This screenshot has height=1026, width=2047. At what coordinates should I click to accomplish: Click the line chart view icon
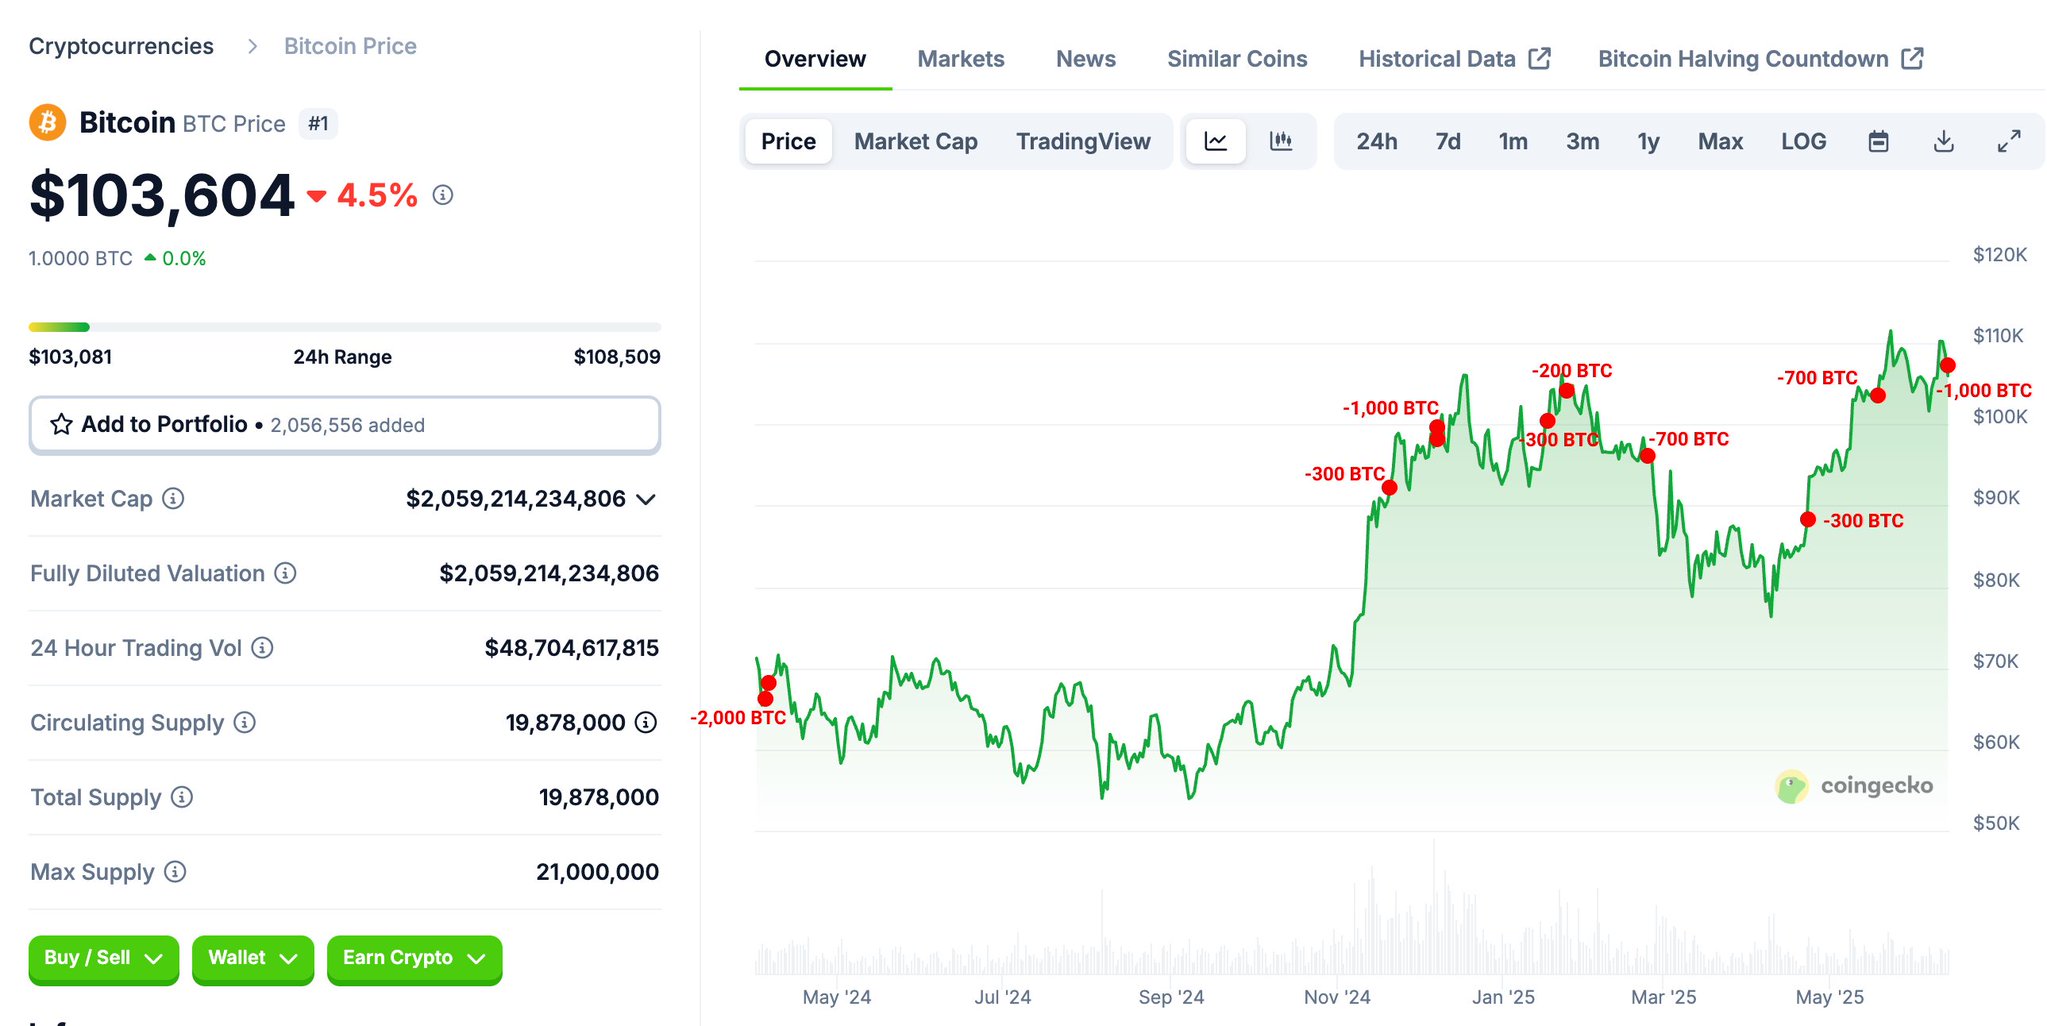tap(1215, 141)
